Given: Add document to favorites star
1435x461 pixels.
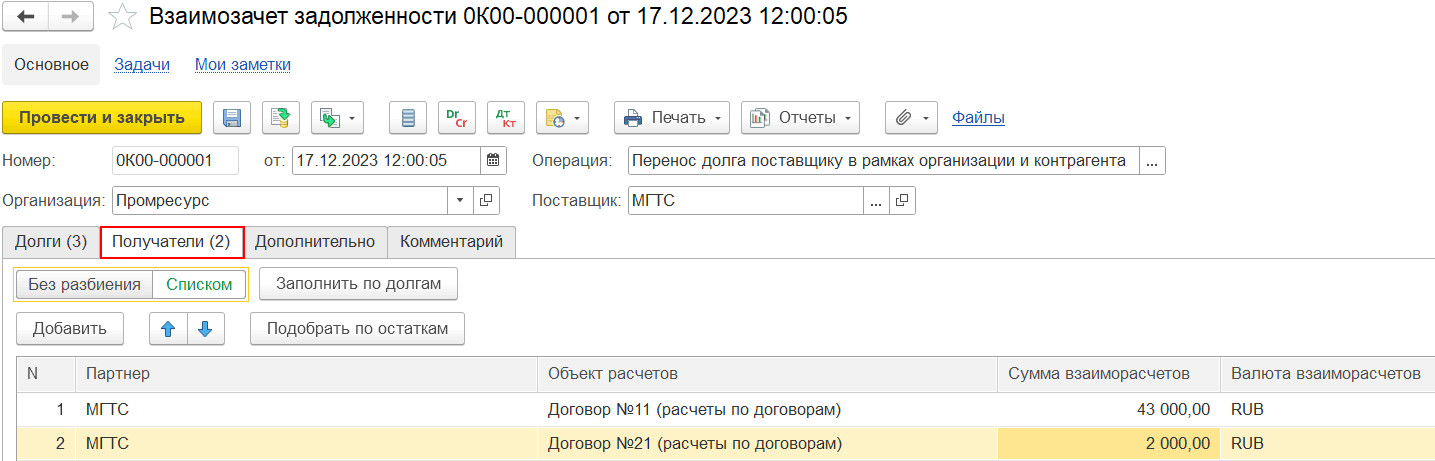Looking at the screenshot, I should point(122,17).
